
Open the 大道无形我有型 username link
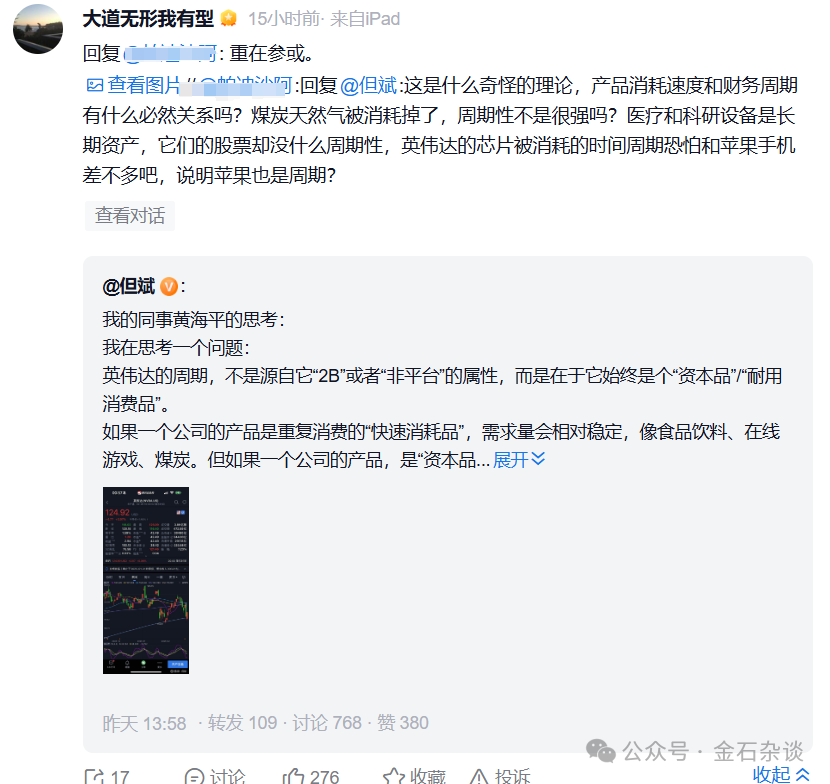[x=148, y=19]
